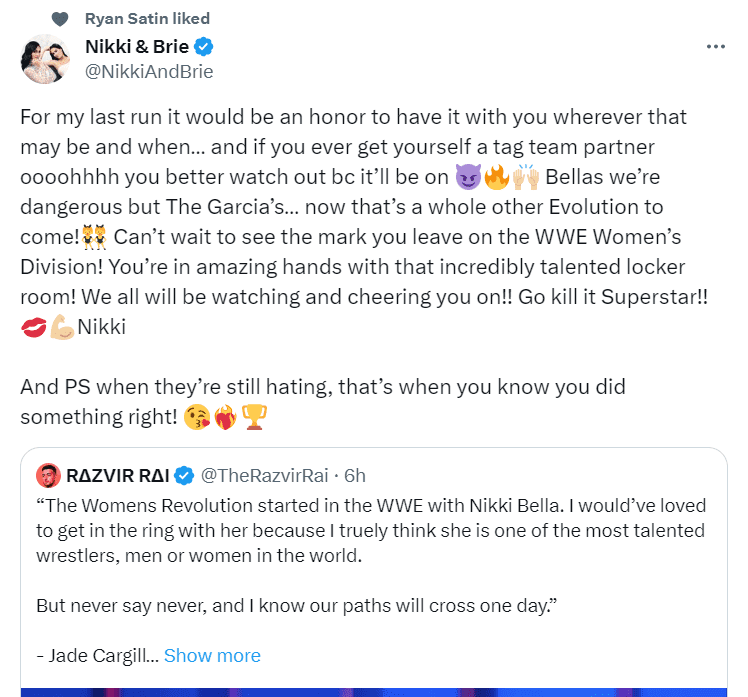
Task: Expand quoted tweet with Show more
Action: 212,656
